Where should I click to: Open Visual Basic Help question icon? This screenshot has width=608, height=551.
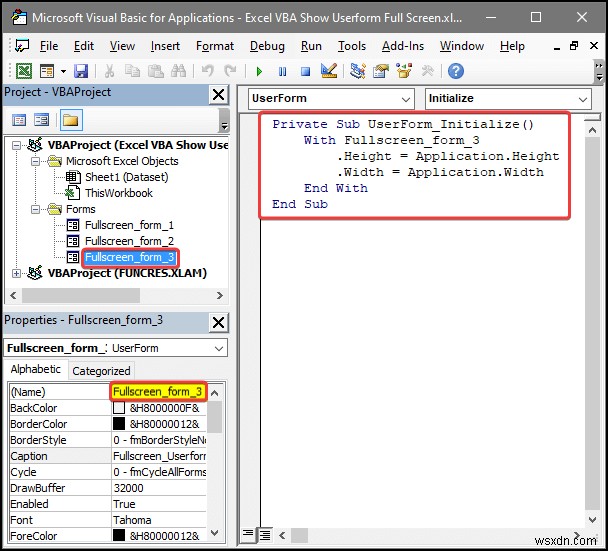(x=456, y=71)
